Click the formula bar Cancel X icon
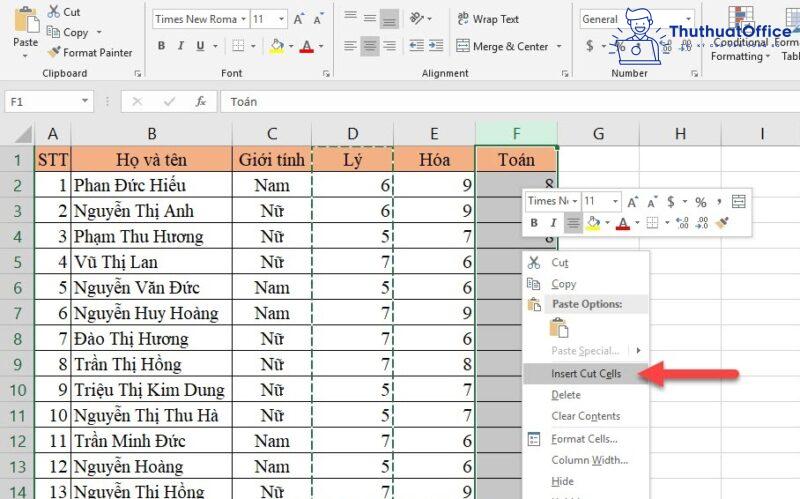800x499 pixels. (x=137, y=102)
